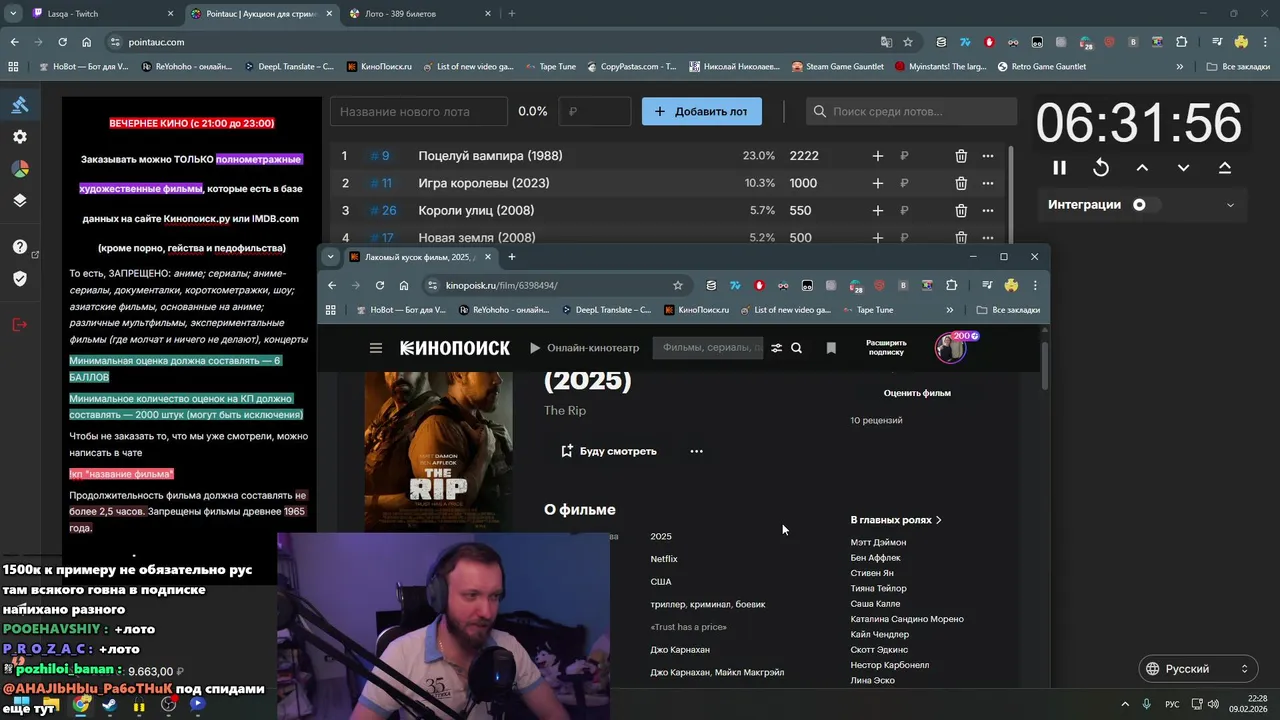1280x720 pixels.
Task: Open tab search dropdown in main Chrome window
Action: tap(13, 14)
